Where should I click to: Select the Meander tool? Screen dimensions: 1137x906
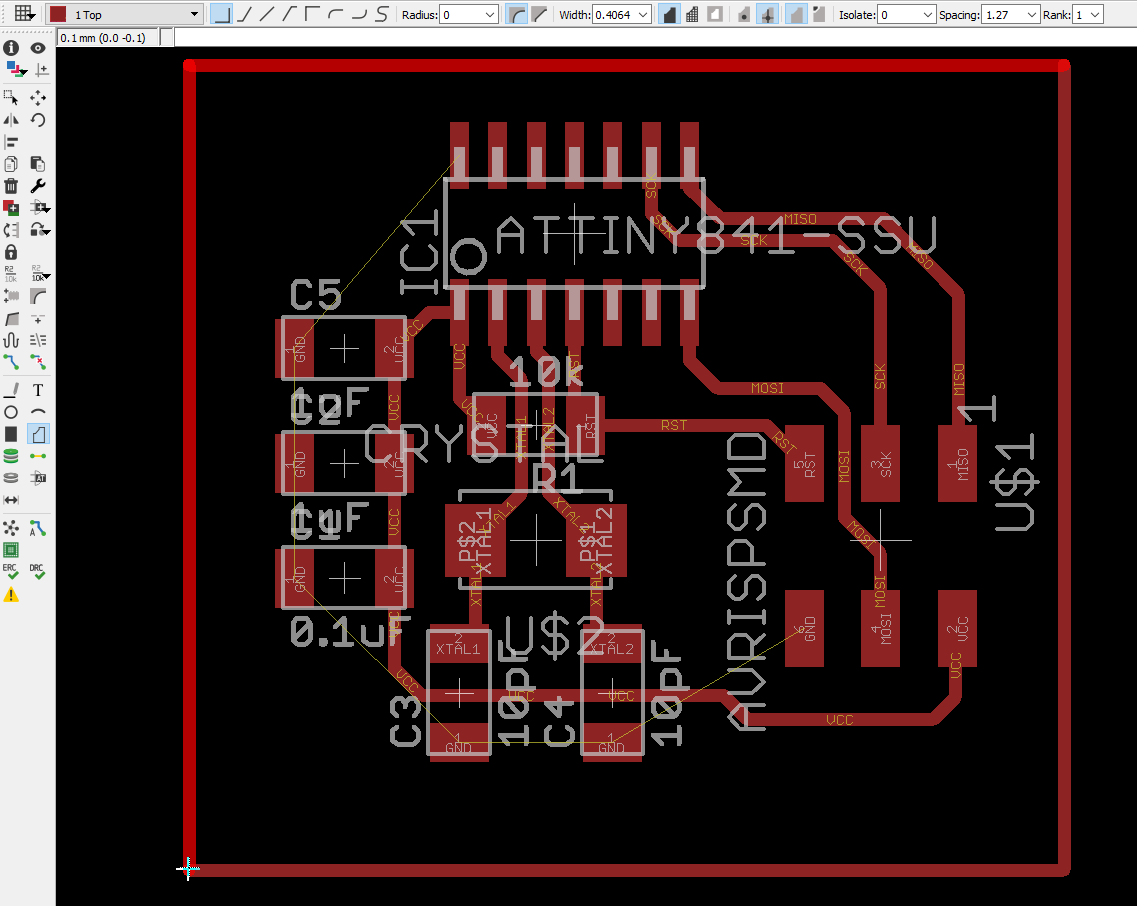11,339
